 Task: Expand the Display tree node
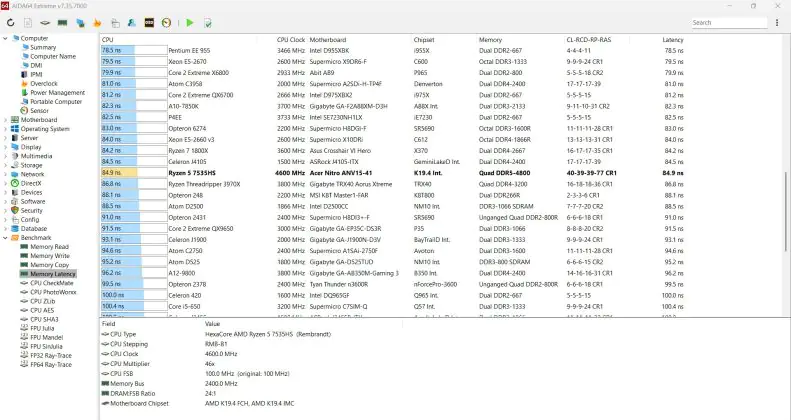[x=6, y=147]
